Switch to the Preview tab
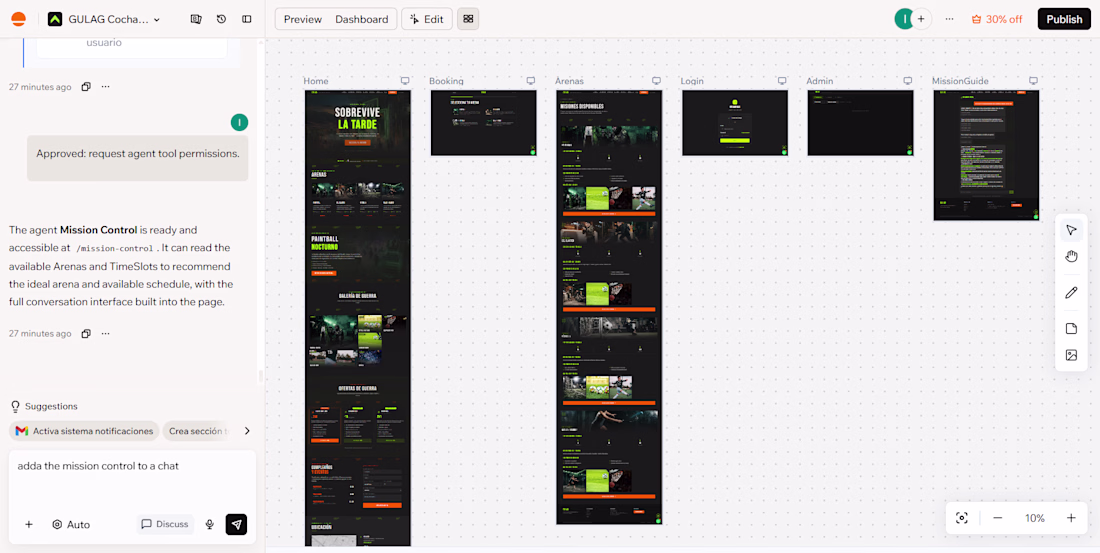Viewport: 1100px width, 553px height. point(303,20)
